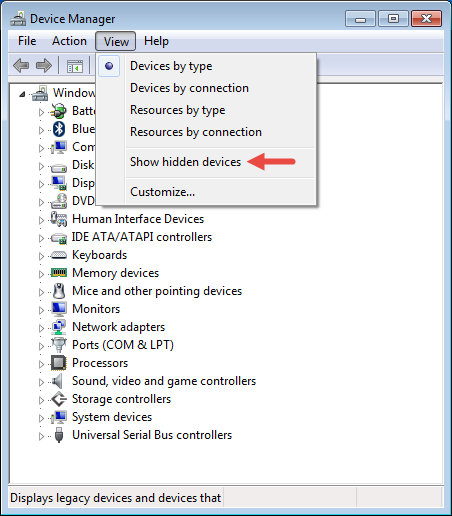Collapse the root computer node
452x516 pixels.
pyautogui.click(x=22, y=95)
